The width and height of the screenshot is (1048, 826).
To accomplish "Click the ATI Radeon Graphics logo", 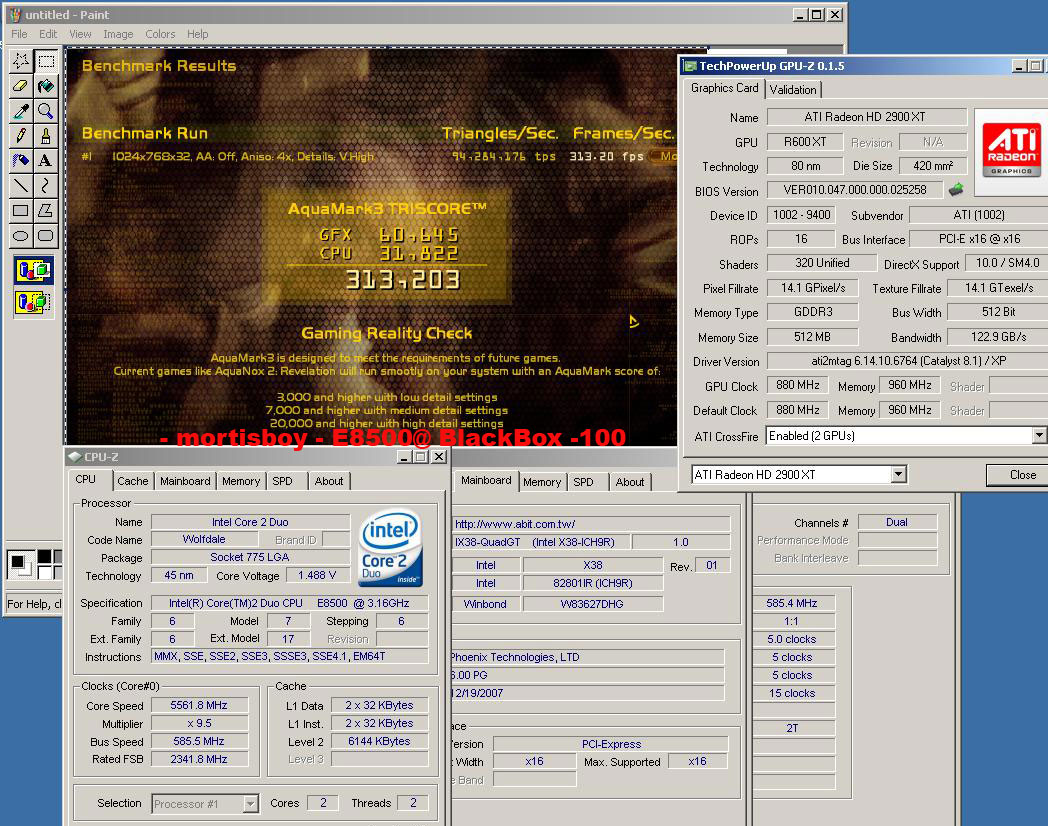I will click(1011, 150).
